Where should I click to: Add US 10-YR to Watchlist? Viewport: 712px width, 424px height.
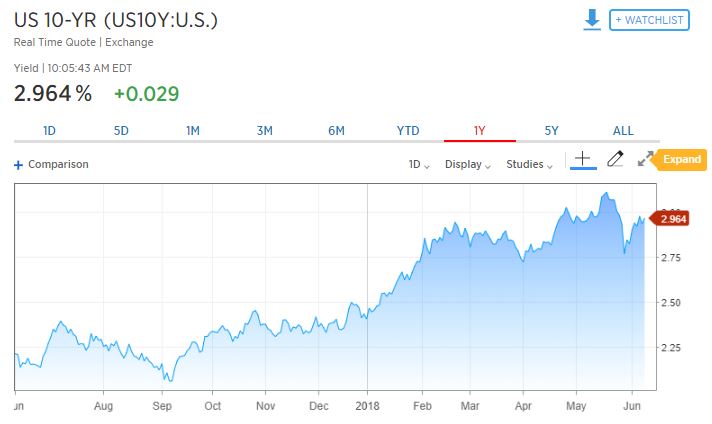coord(650,20)
